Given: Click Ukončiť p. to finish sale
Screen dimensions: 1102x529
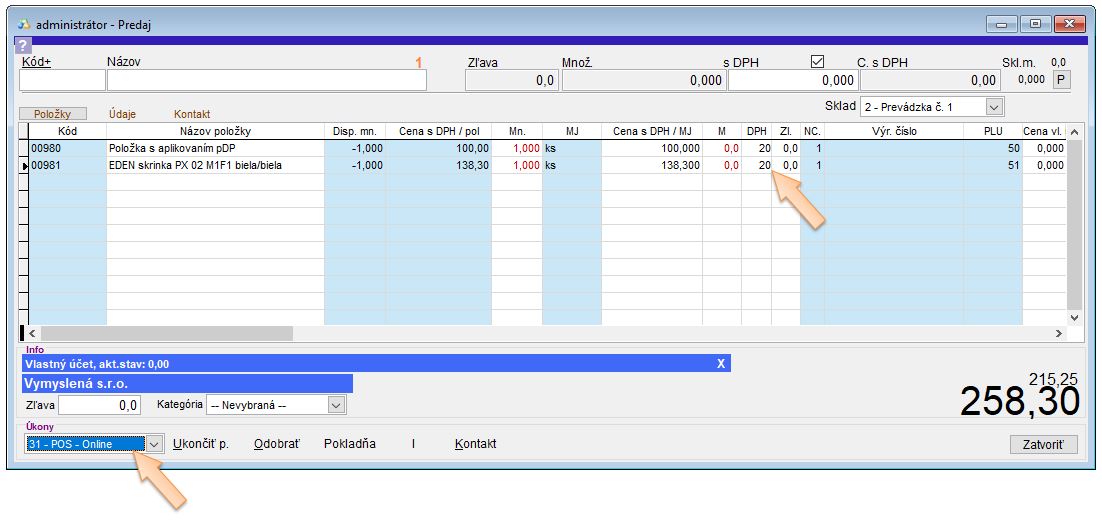Looking at the screenshot, I should coord(201,444).
